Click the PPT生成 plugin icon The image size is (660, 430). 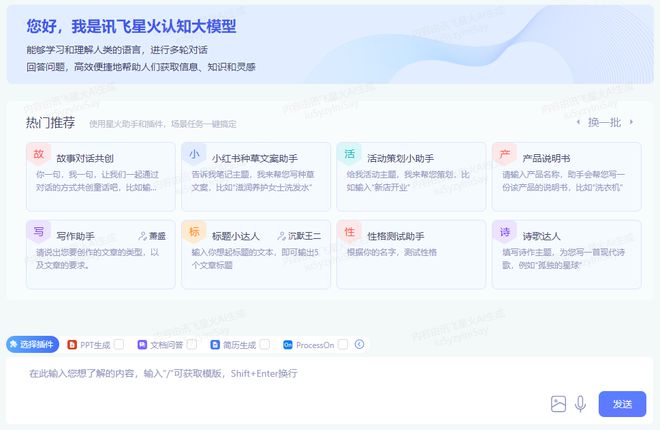[72, 345]
